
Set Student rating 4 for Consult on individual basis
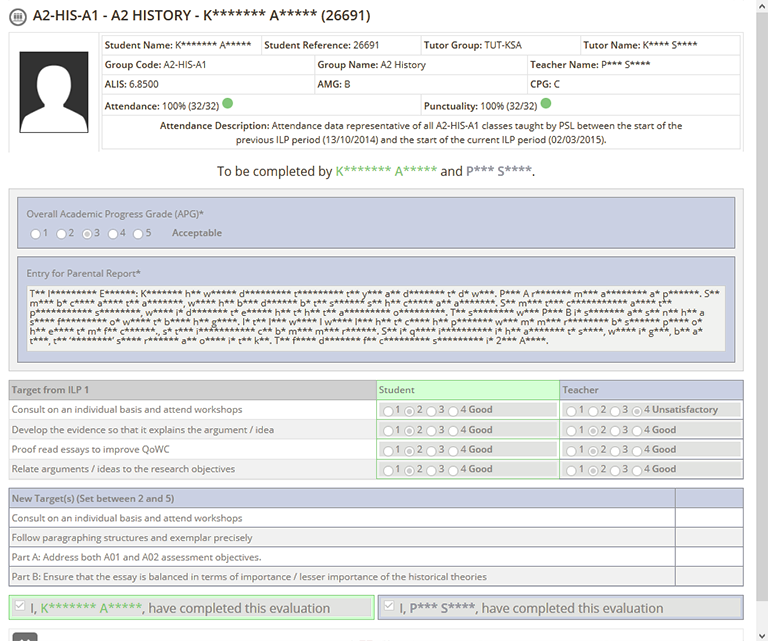454,410
